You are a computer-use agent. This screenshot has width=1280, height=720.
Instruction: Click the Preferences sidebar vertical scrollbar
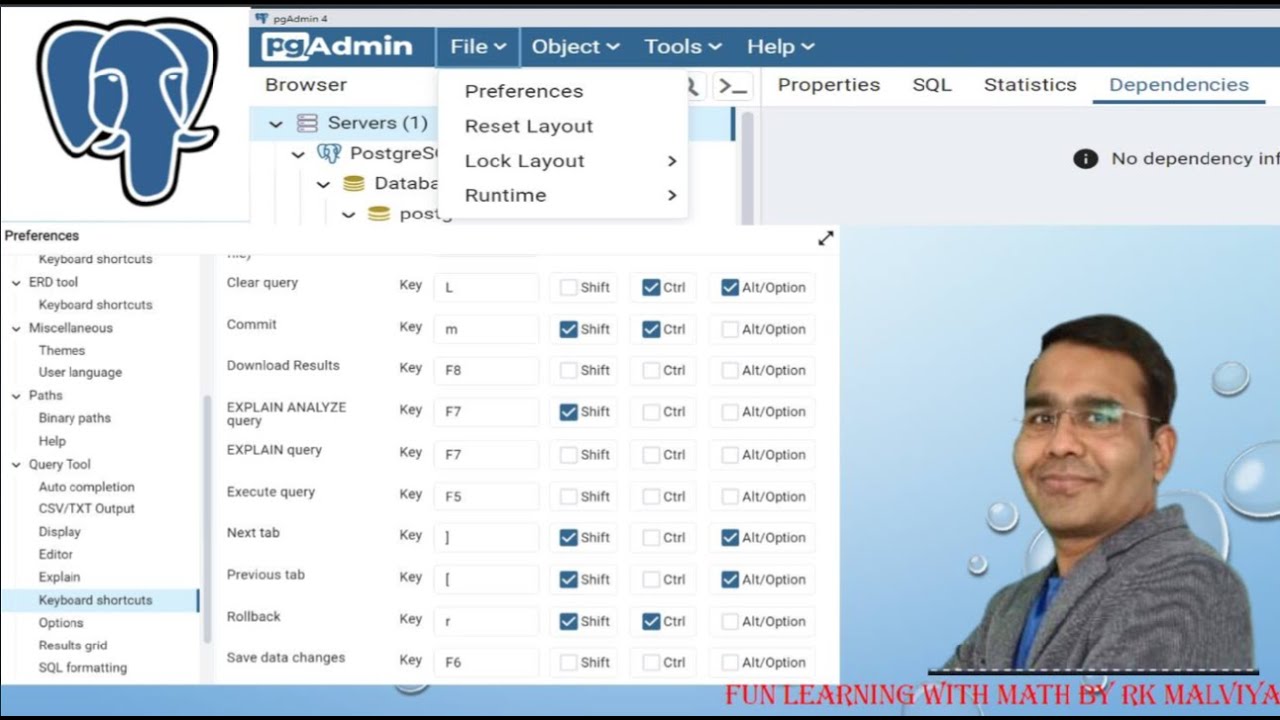207,520
